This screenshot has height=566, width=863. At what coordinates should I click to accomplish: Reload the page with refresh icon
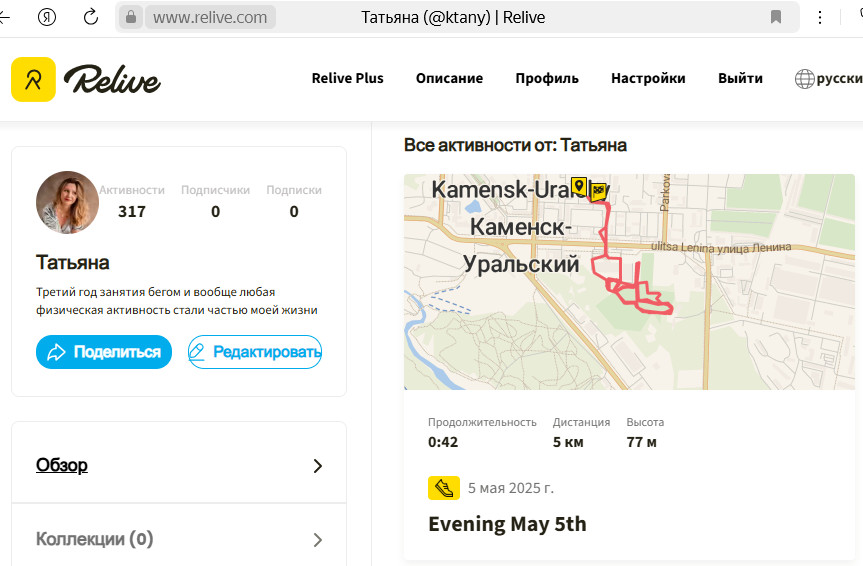click(91, 17)
